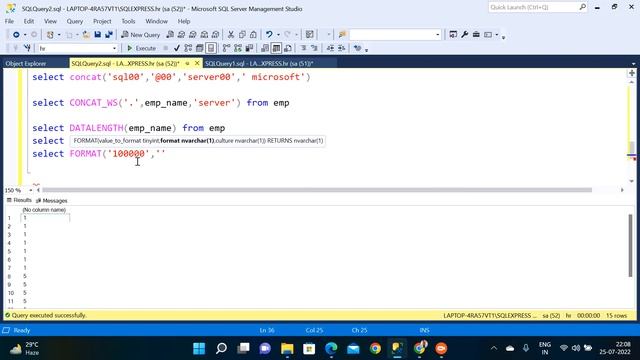Uncomment the selected lines
Viewport: 640px width, 360px height.
coord(314,48)
